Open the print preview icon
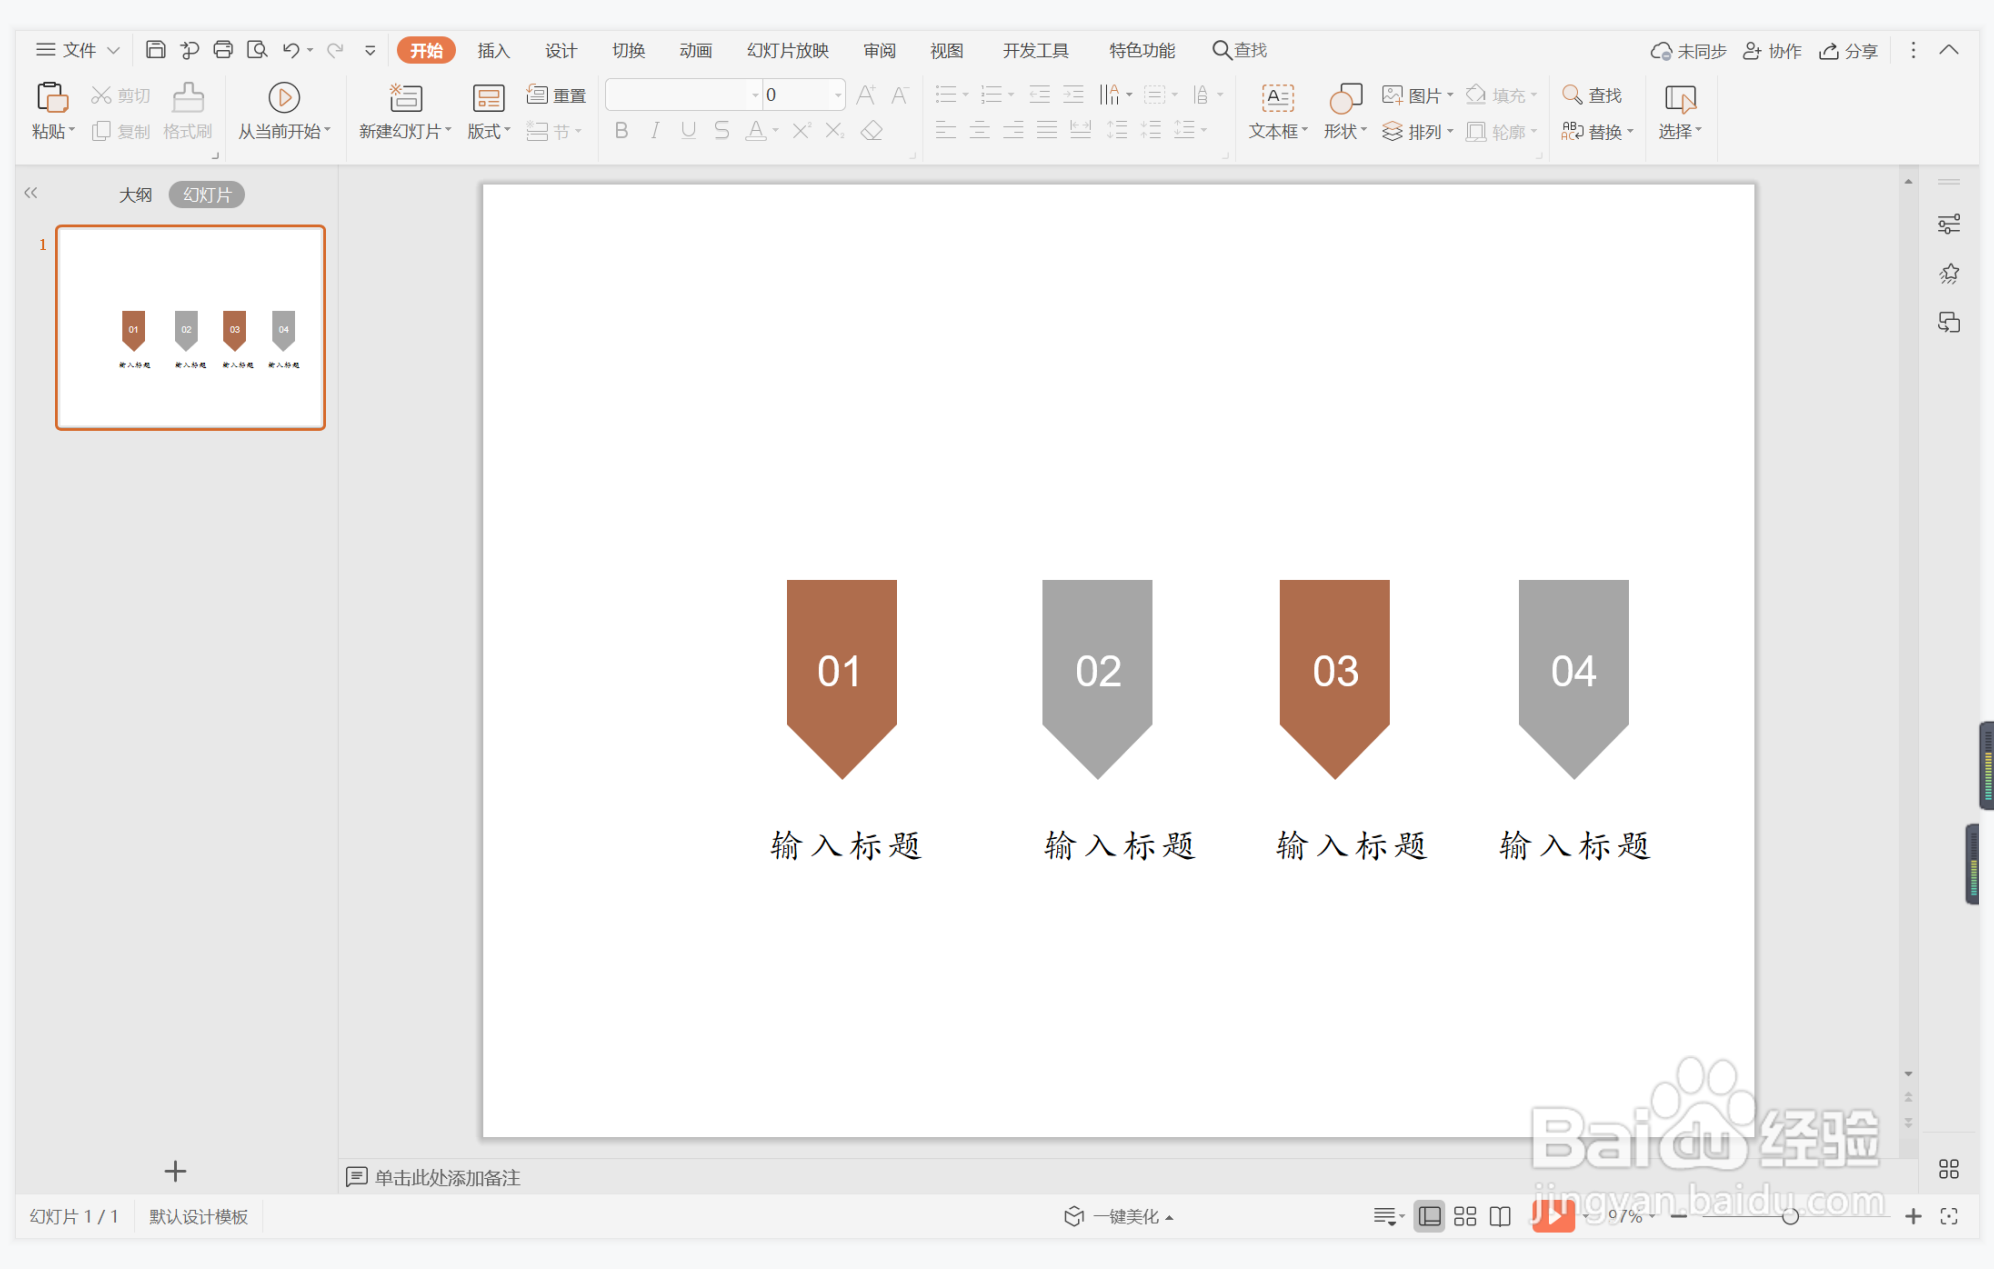The image size is (1994, 1269). click(257, 50)
